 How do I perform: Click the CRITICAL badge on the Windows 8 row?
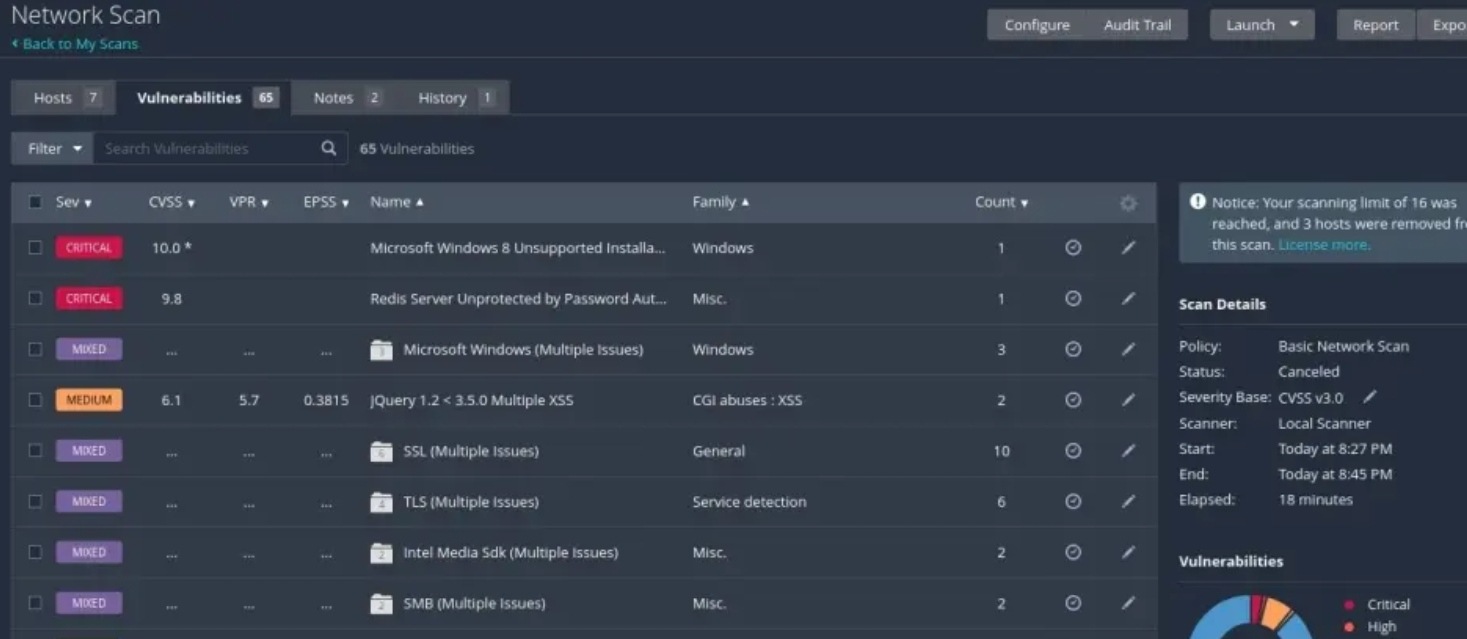click(x=89, y=247)
